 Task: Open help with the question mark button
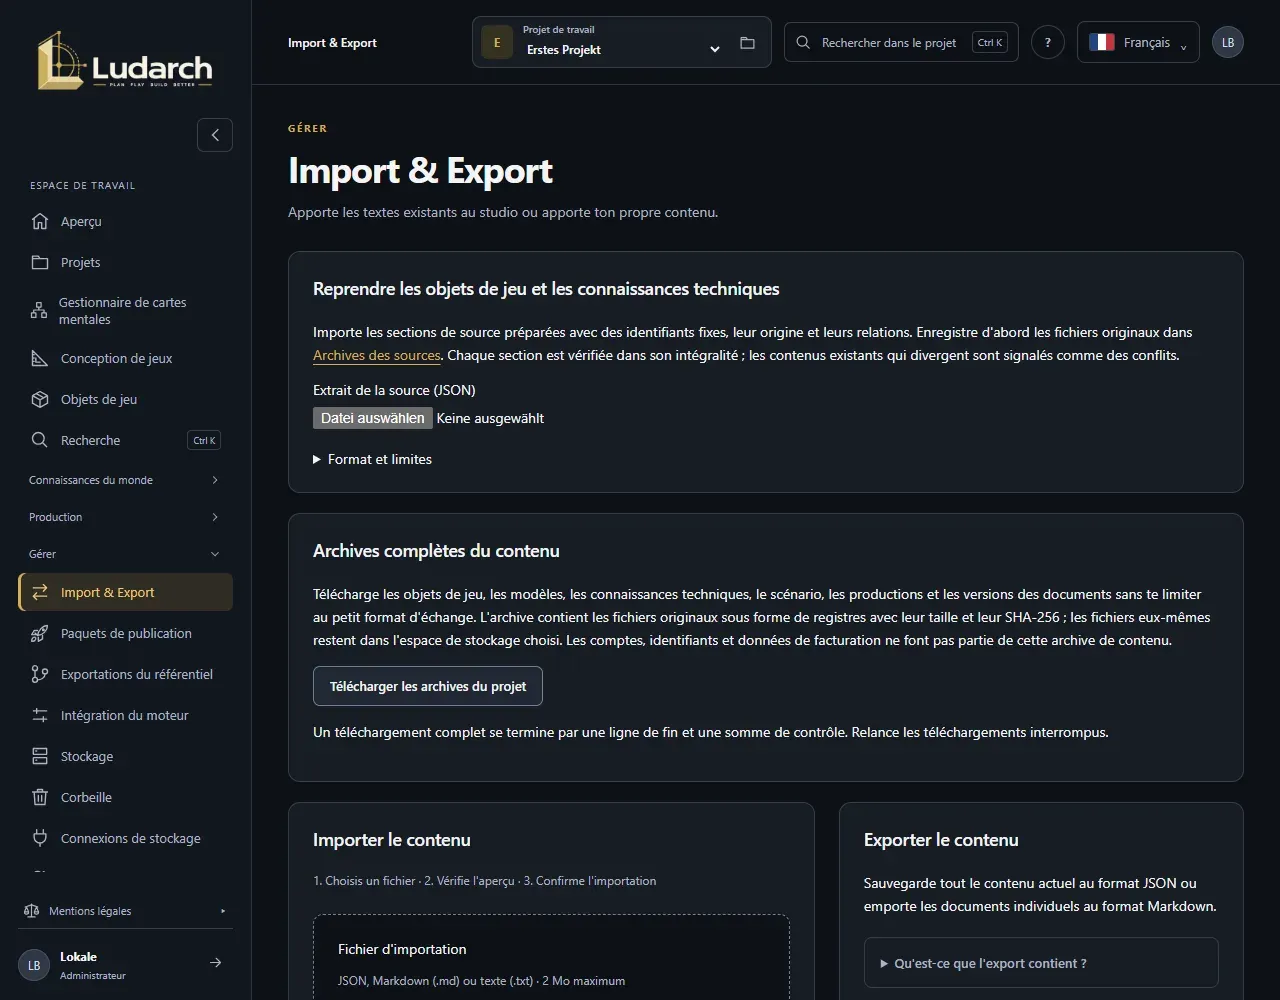pyautogui.click(x=1048, y=43)
